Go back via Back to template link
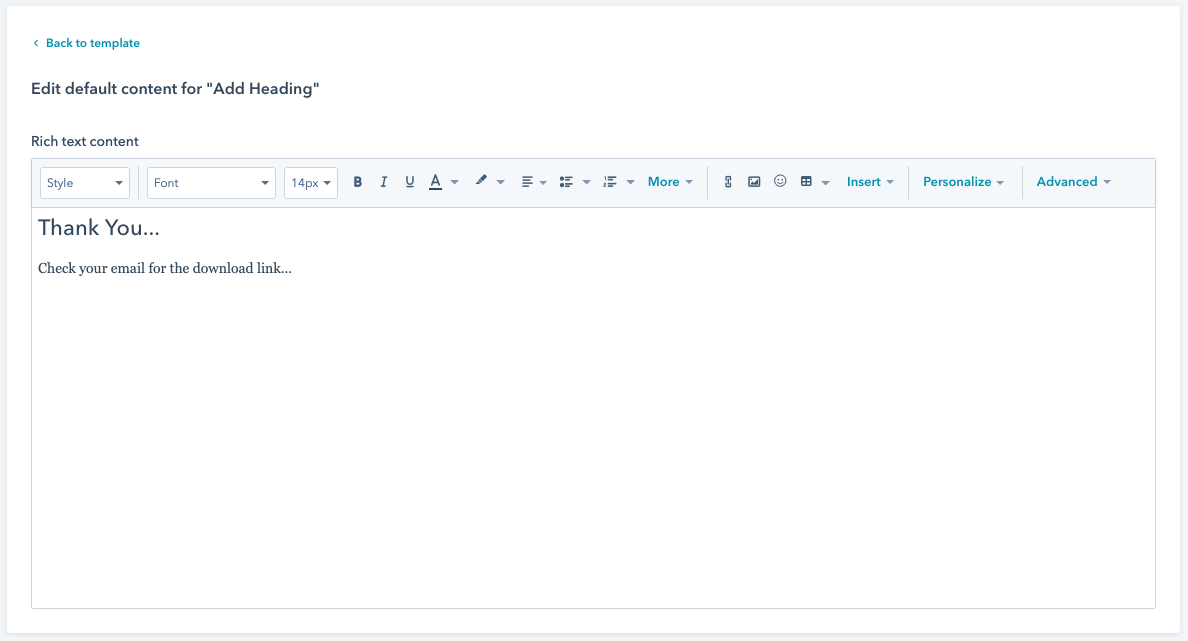 (x=92, y=43)
